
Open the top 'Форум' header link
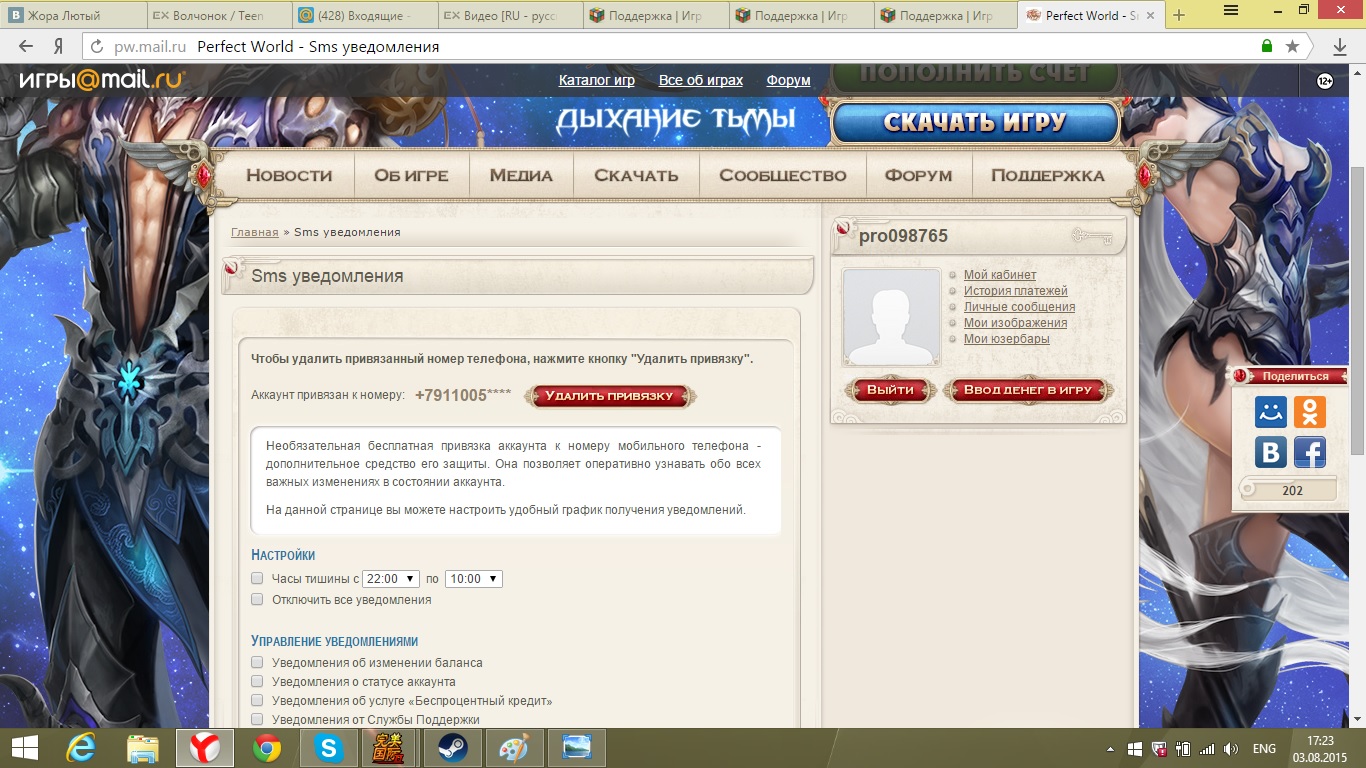(x=789, y=80)
